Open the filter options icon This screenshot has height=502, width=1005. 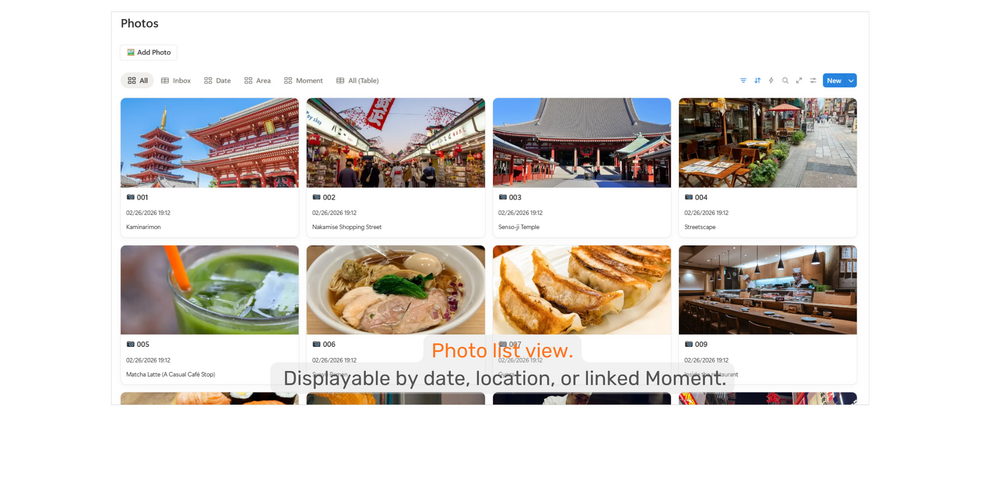(x=743, y=81)
